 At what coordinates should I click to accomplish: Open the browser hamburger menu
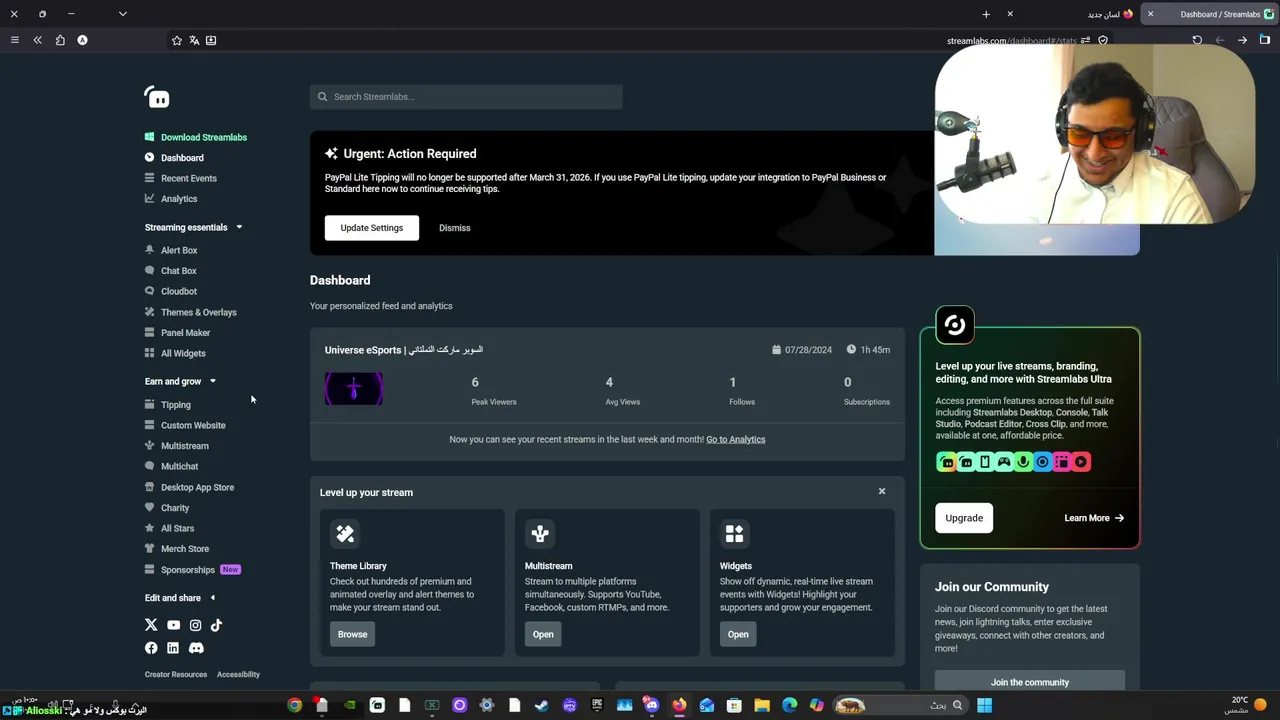(14, 40)
